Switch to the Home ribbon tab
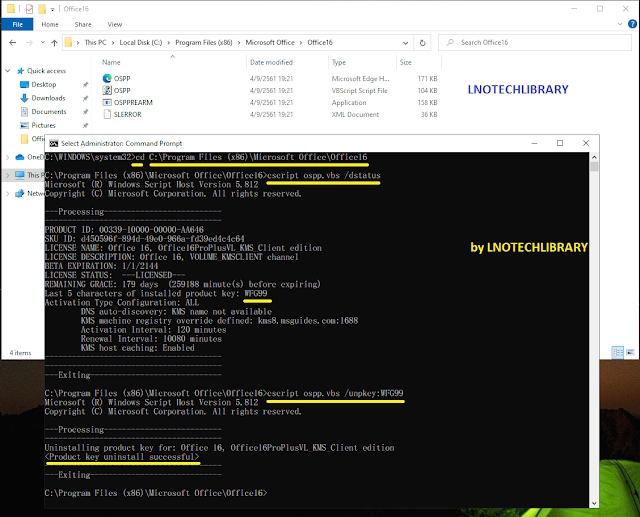640x517 pixels. (50, 24)
